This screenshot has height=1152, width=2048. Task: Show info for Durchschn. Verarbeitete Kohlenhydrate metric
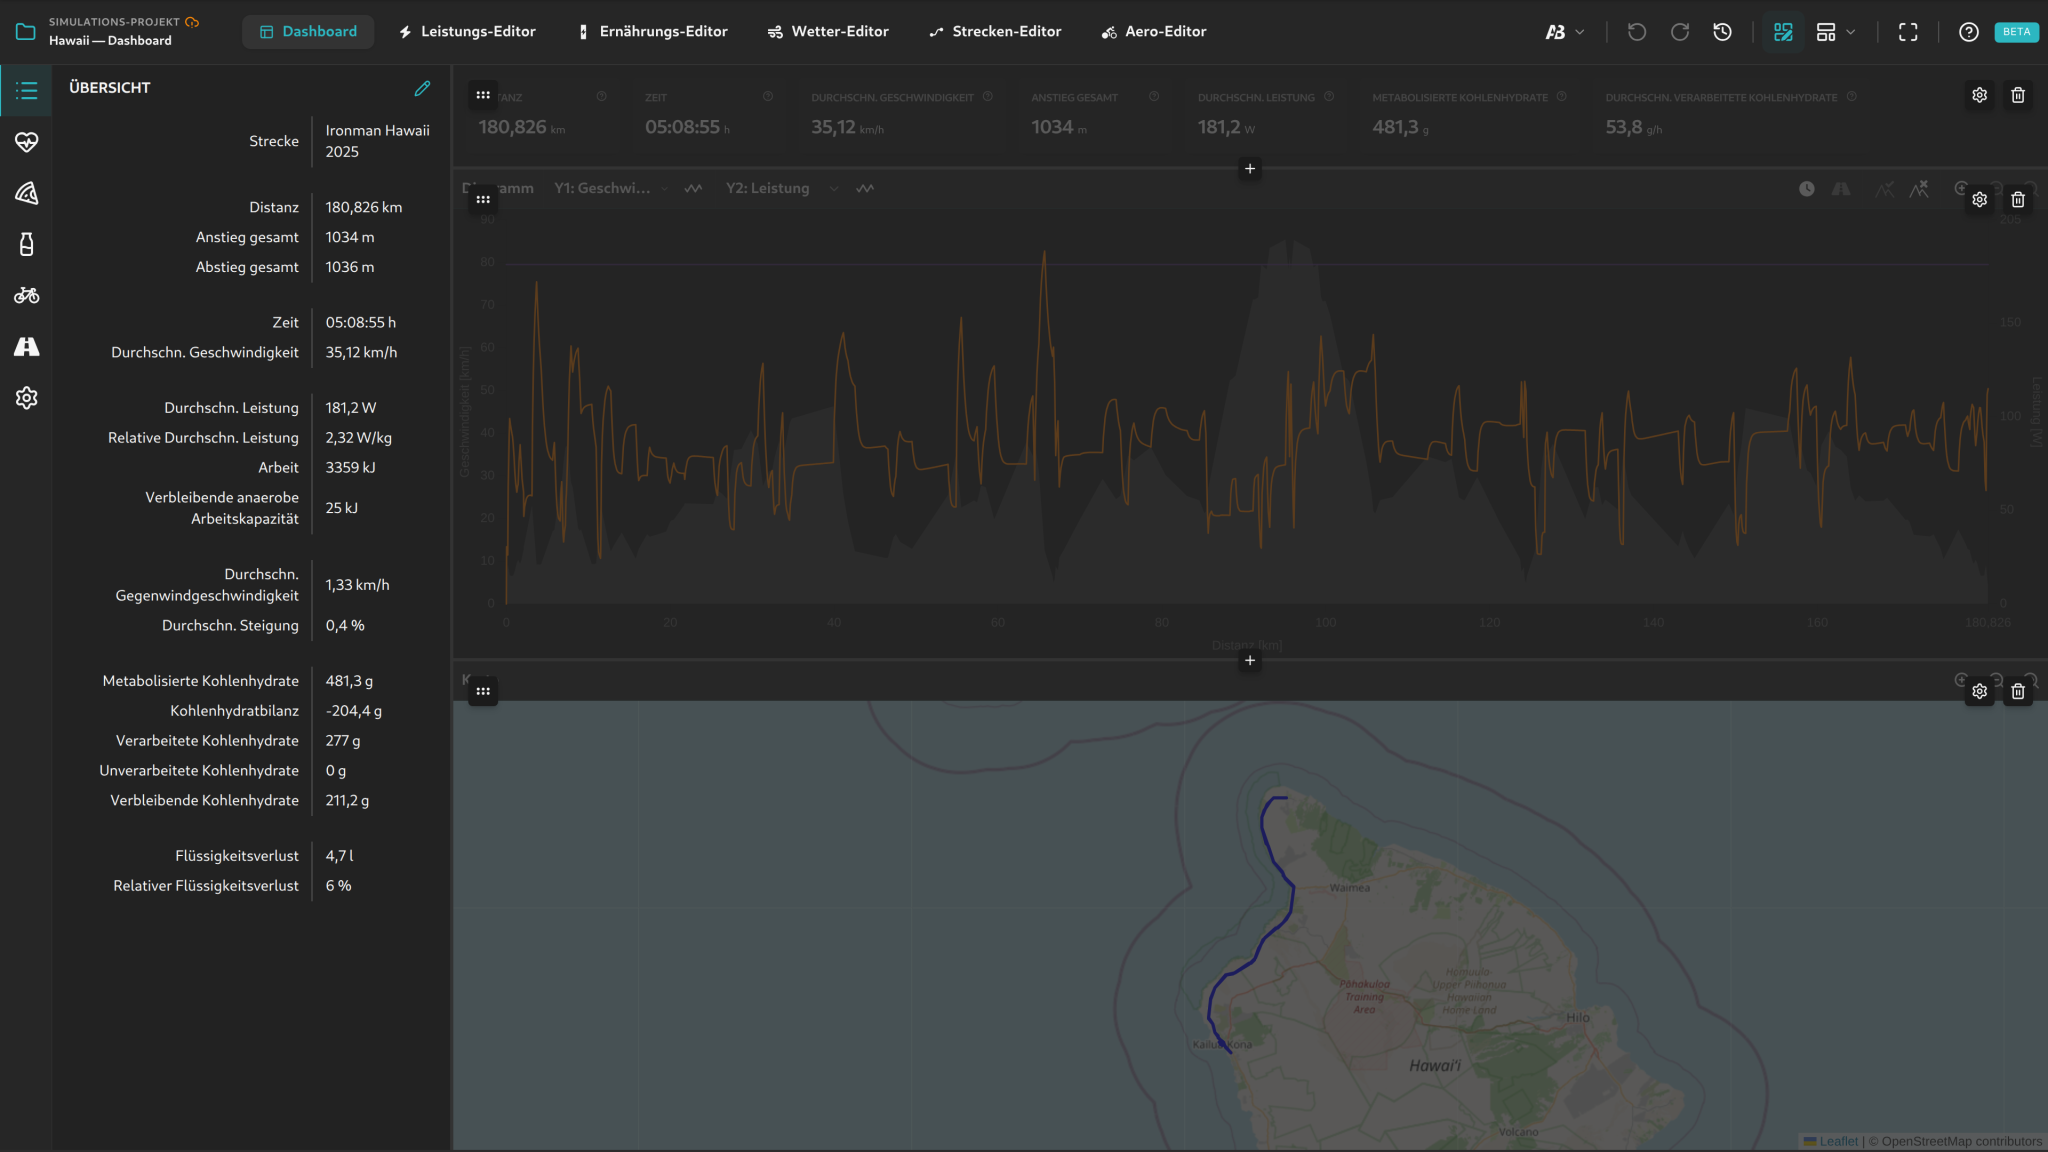(x=1852, y=97)
